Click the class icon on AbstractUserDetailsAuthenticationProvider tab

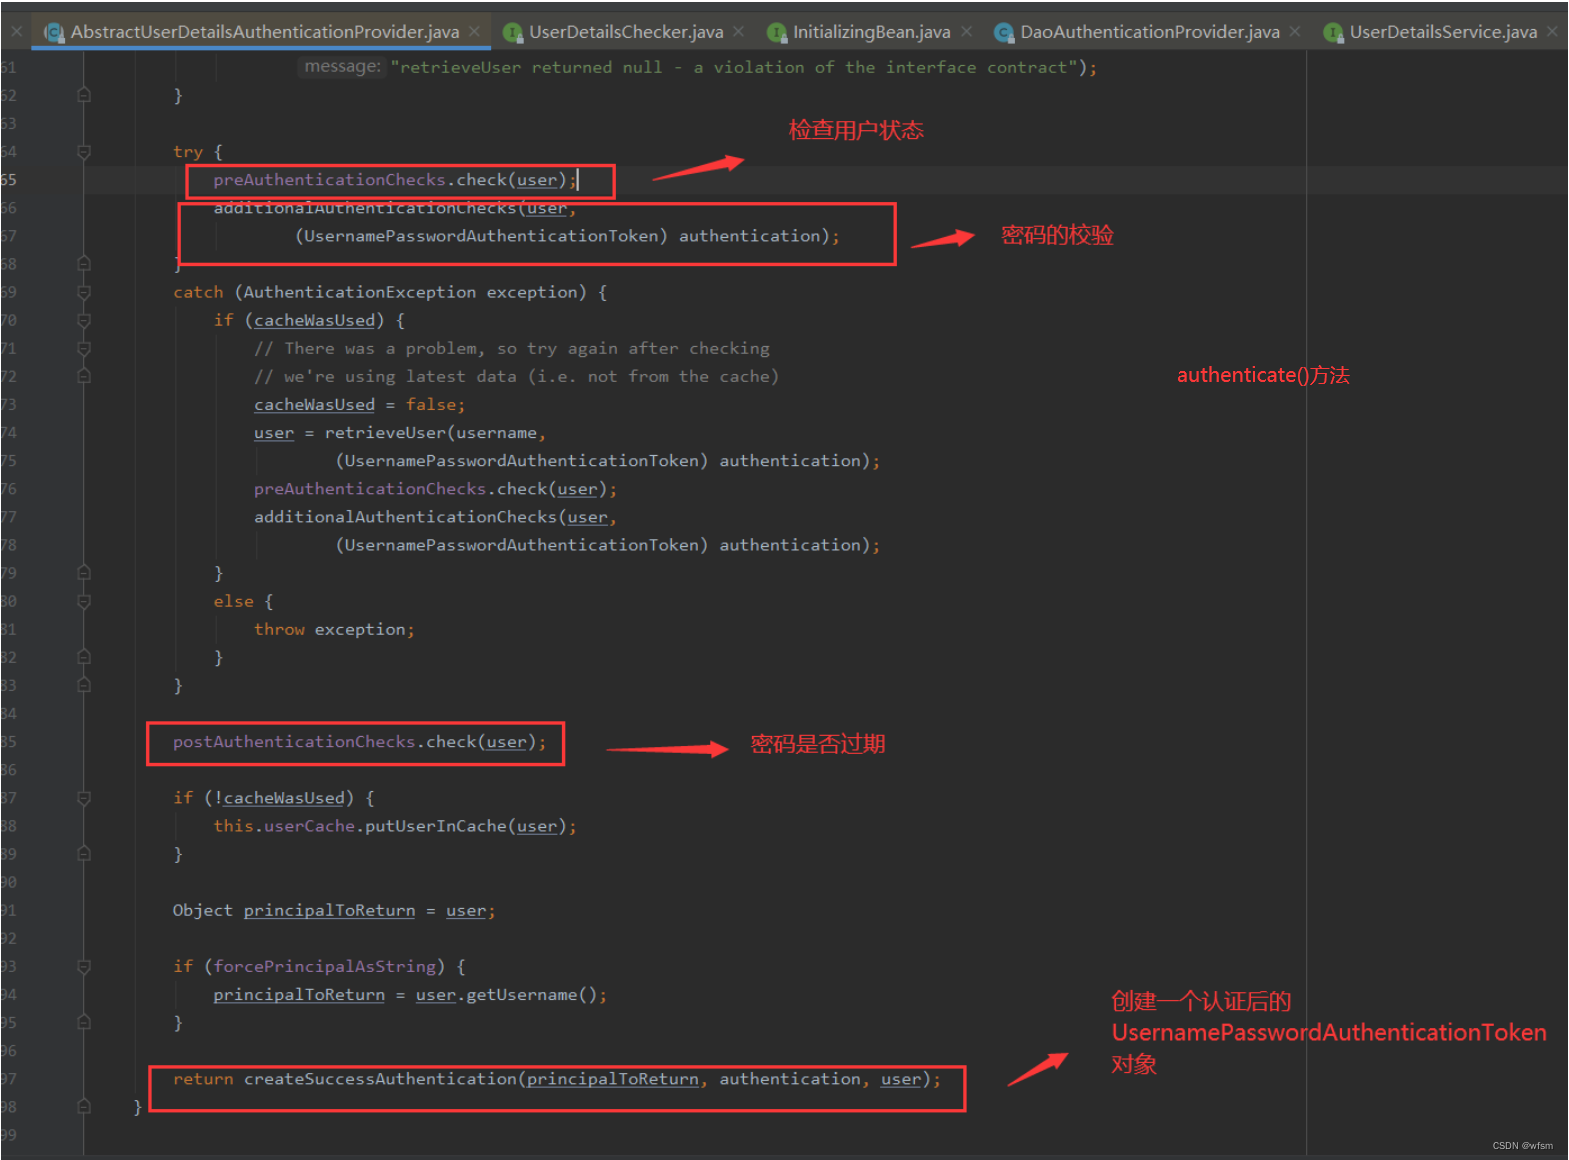click(54, 33)
